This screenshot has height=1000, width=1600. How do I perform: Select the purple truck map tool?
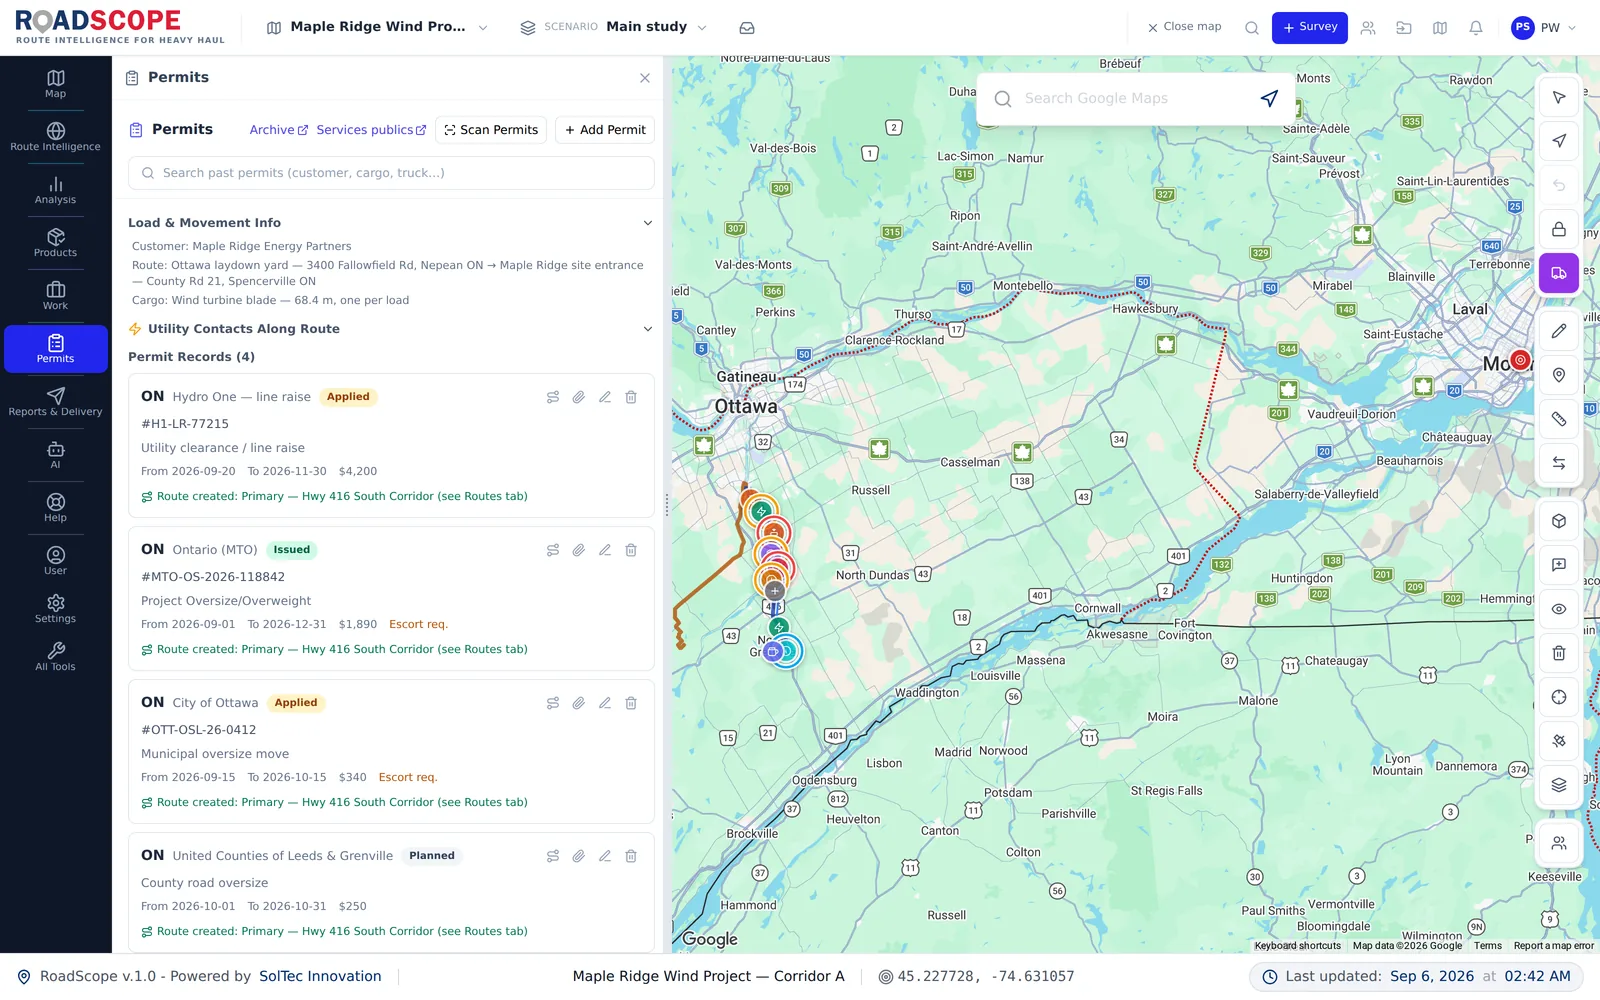[x=1559, y=273]
